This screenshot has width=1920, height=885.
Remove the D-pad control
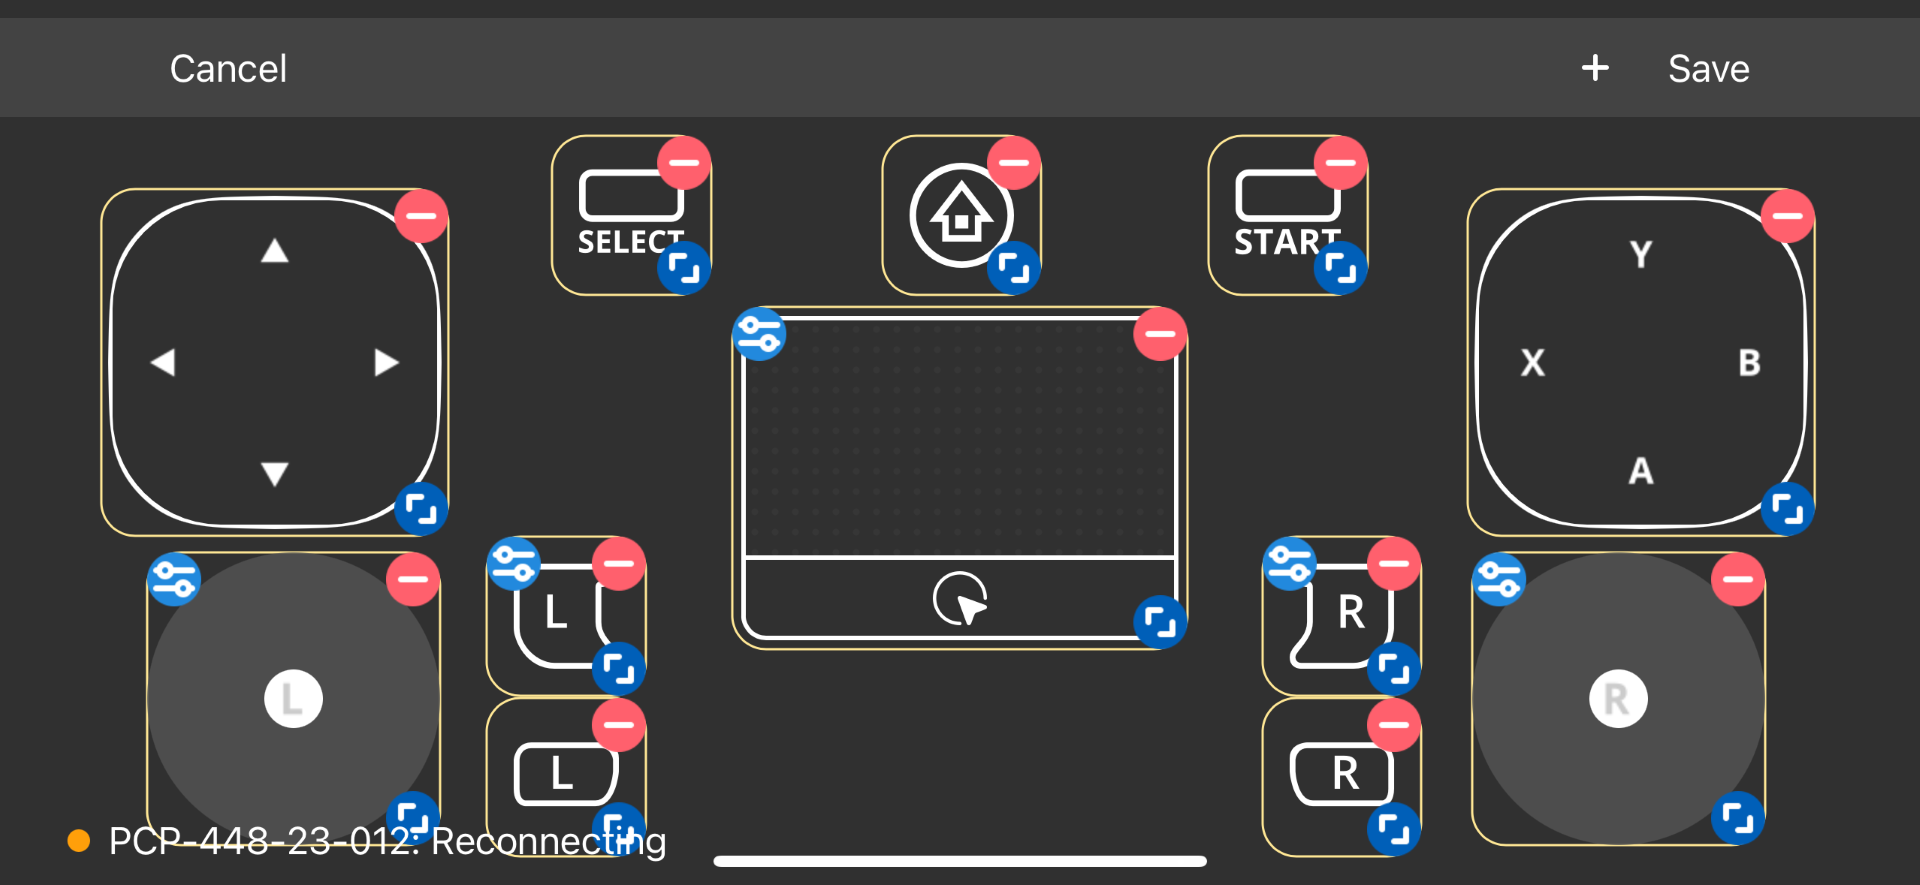click(x=421, y=216)
